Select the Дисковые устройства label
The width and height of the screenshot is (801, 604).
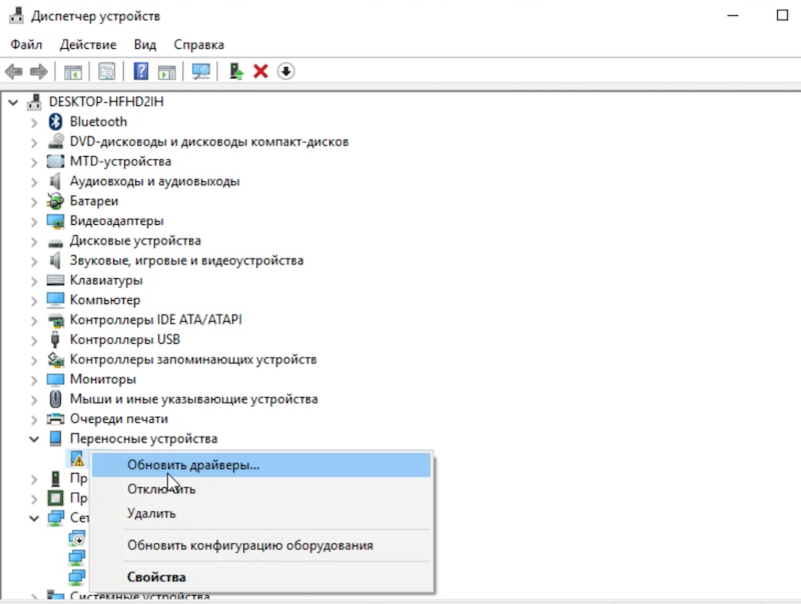coord(135,241)
